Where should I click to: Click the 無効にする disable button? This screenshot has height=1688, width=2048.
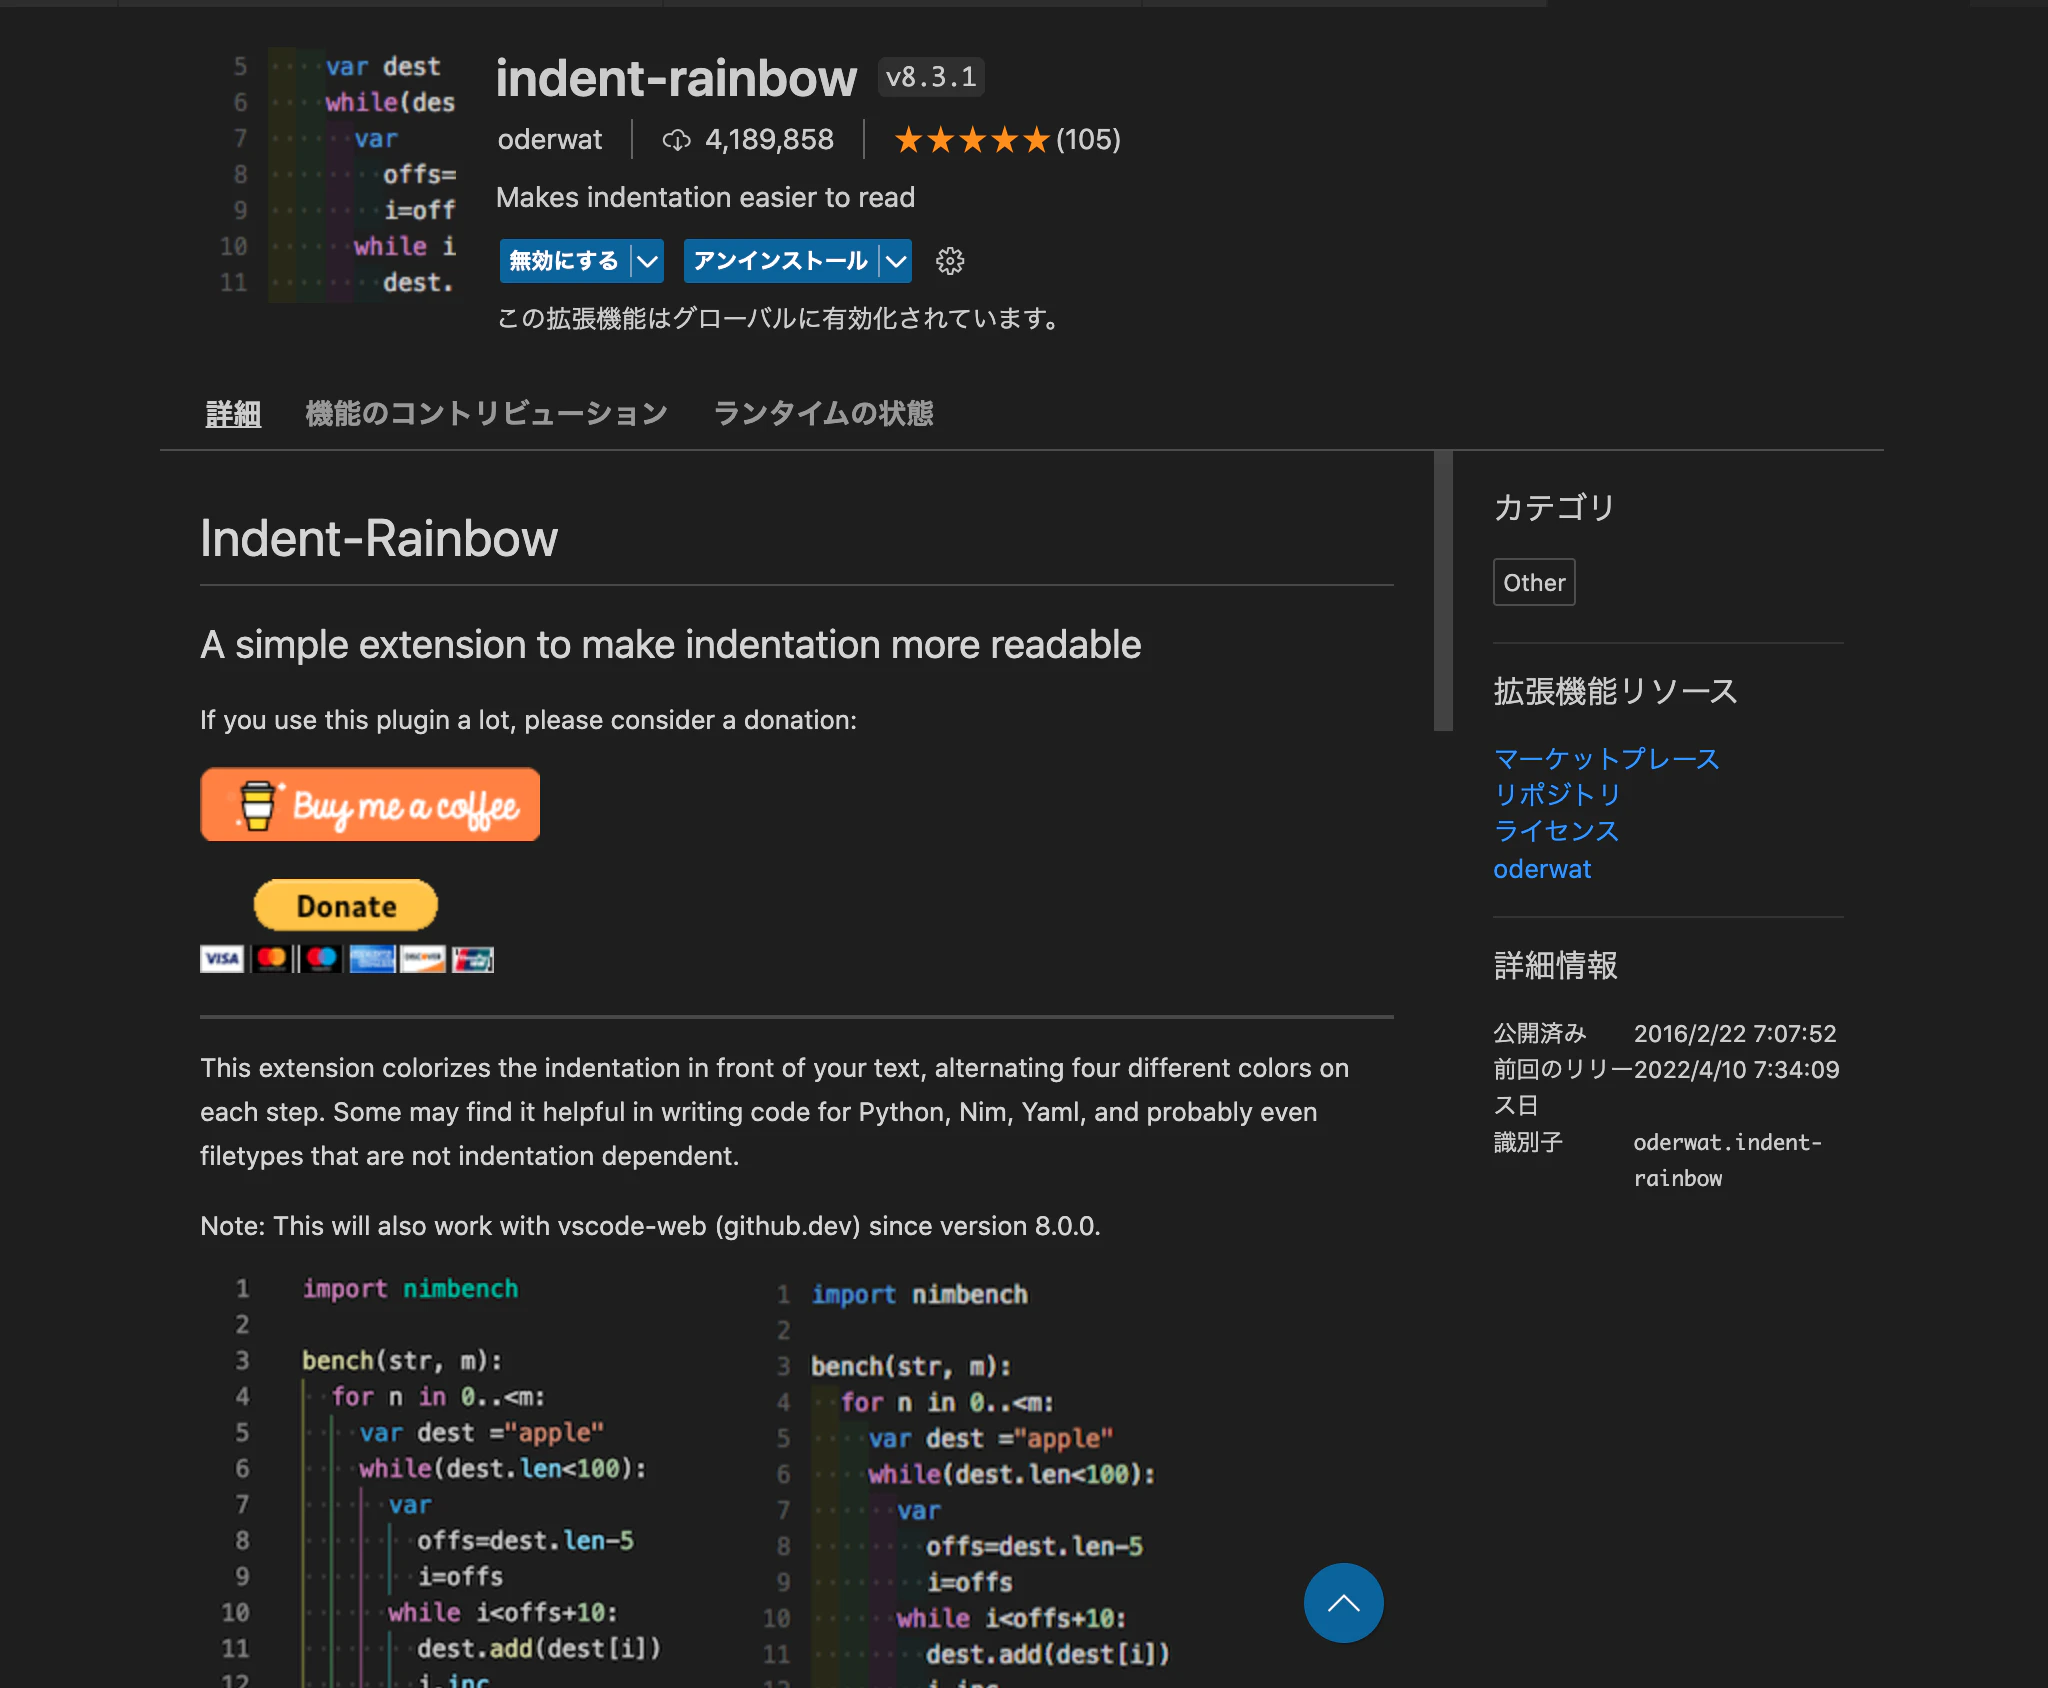coord(565,261)
